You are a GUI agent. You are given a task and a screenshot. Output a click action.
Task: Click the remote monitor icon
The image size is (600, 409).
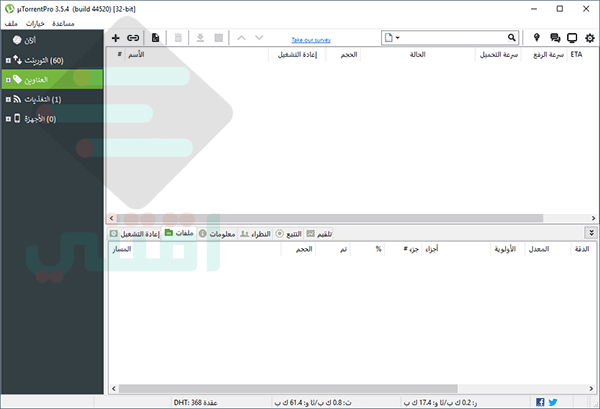(x=572, y=37)
